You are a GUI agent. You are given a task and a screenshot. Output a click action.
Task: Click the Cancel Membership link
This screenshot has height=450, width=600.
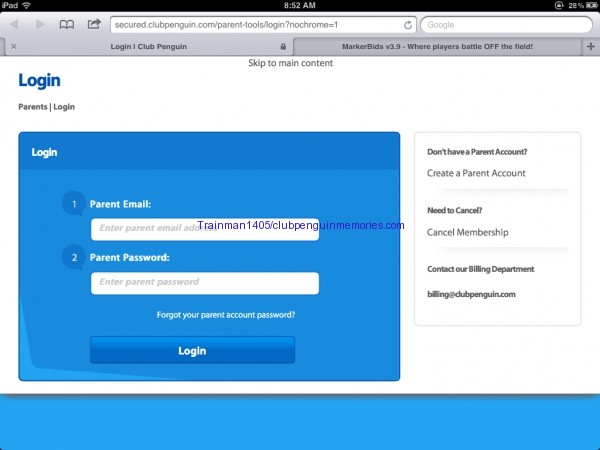[x=467, y=232]
